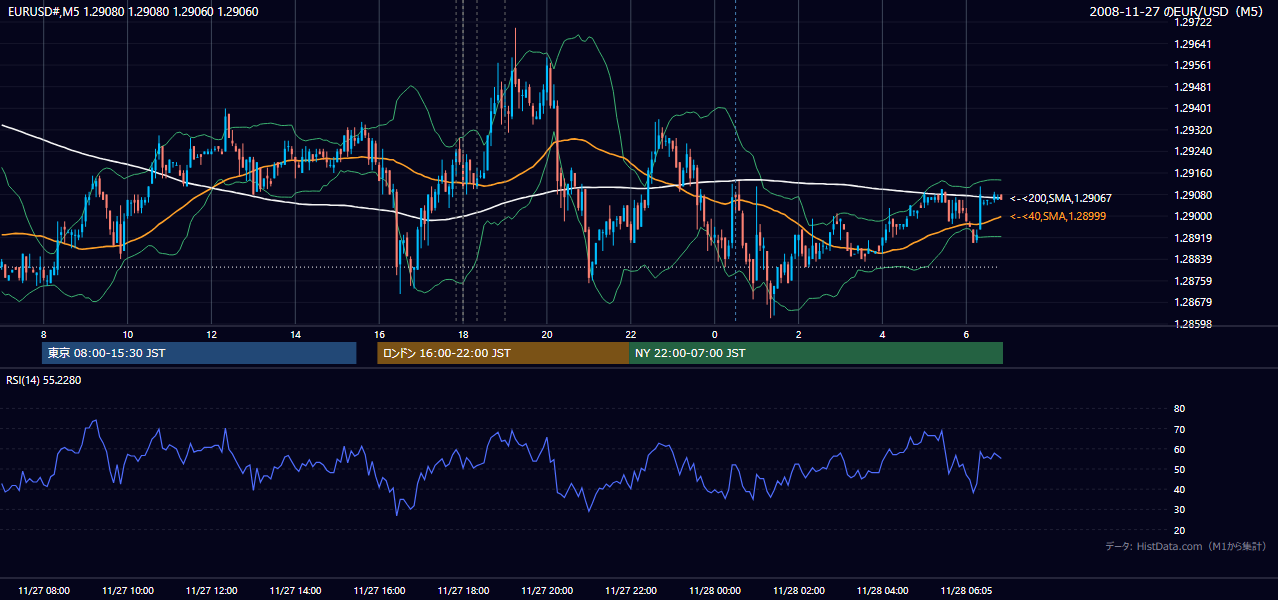This screenshot has width=1278, height=600.
Task: Click hour tick 12 under price chart
Action: pyautogui.click(x=212, y=333)
